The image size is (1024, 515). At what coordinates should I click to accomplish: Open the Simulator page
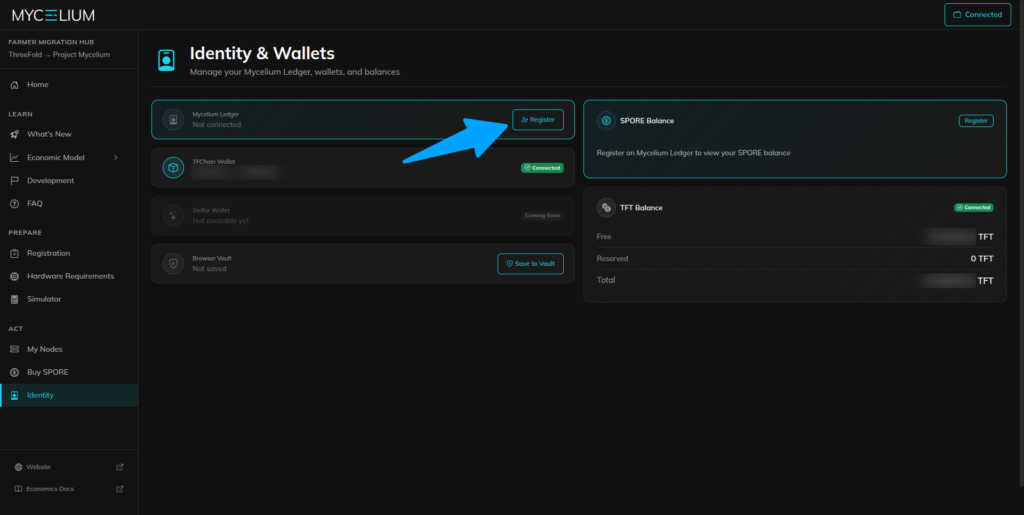coord(44,299)
